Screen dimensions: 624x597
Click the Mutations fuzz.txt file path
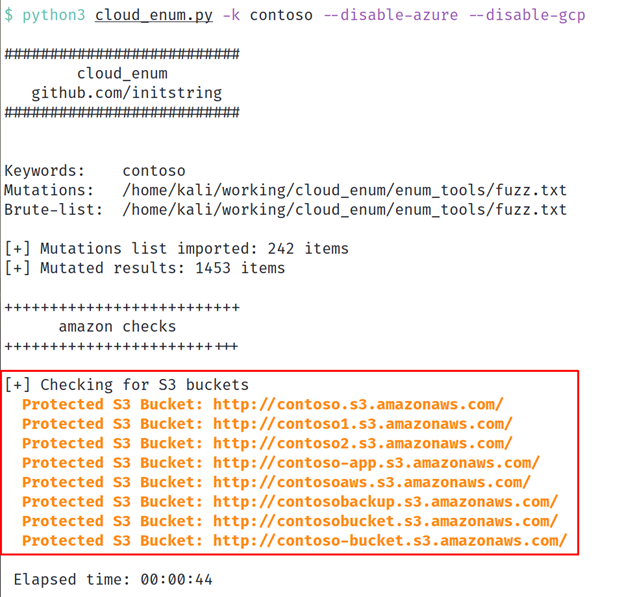pos(345,190)
